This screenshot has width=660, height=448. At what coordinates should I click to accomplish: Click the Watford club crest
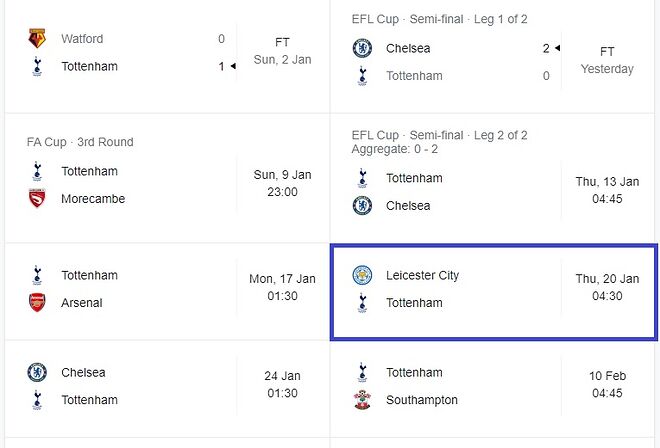click(x=37, y=39)
